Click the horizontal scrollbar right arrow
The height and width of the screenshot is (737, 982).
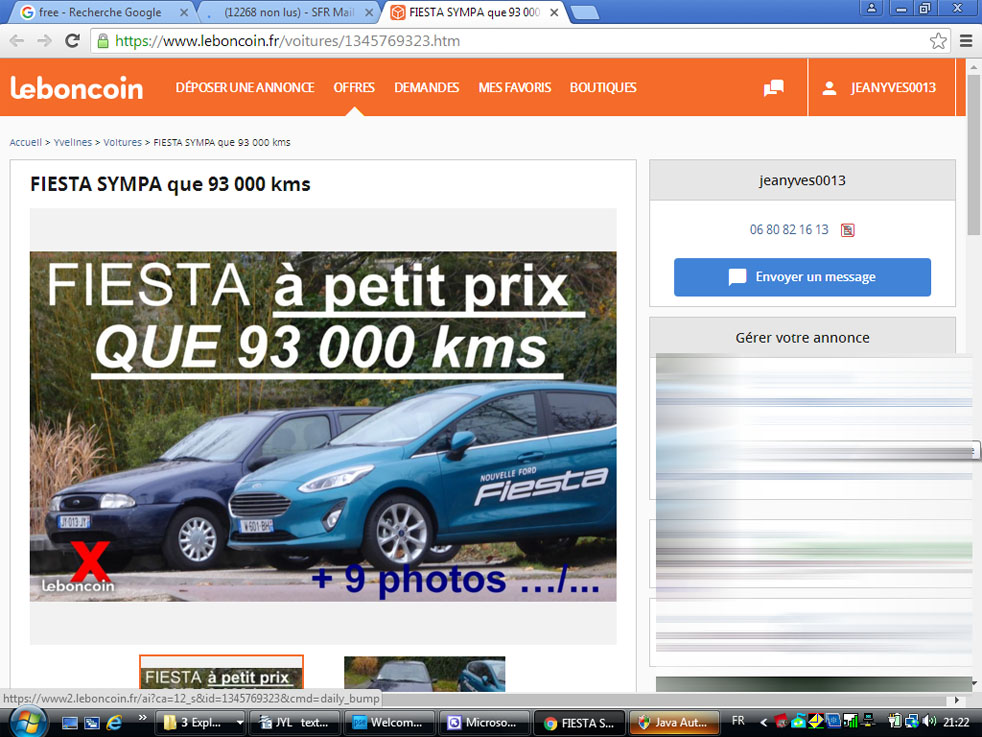[957, 699]
